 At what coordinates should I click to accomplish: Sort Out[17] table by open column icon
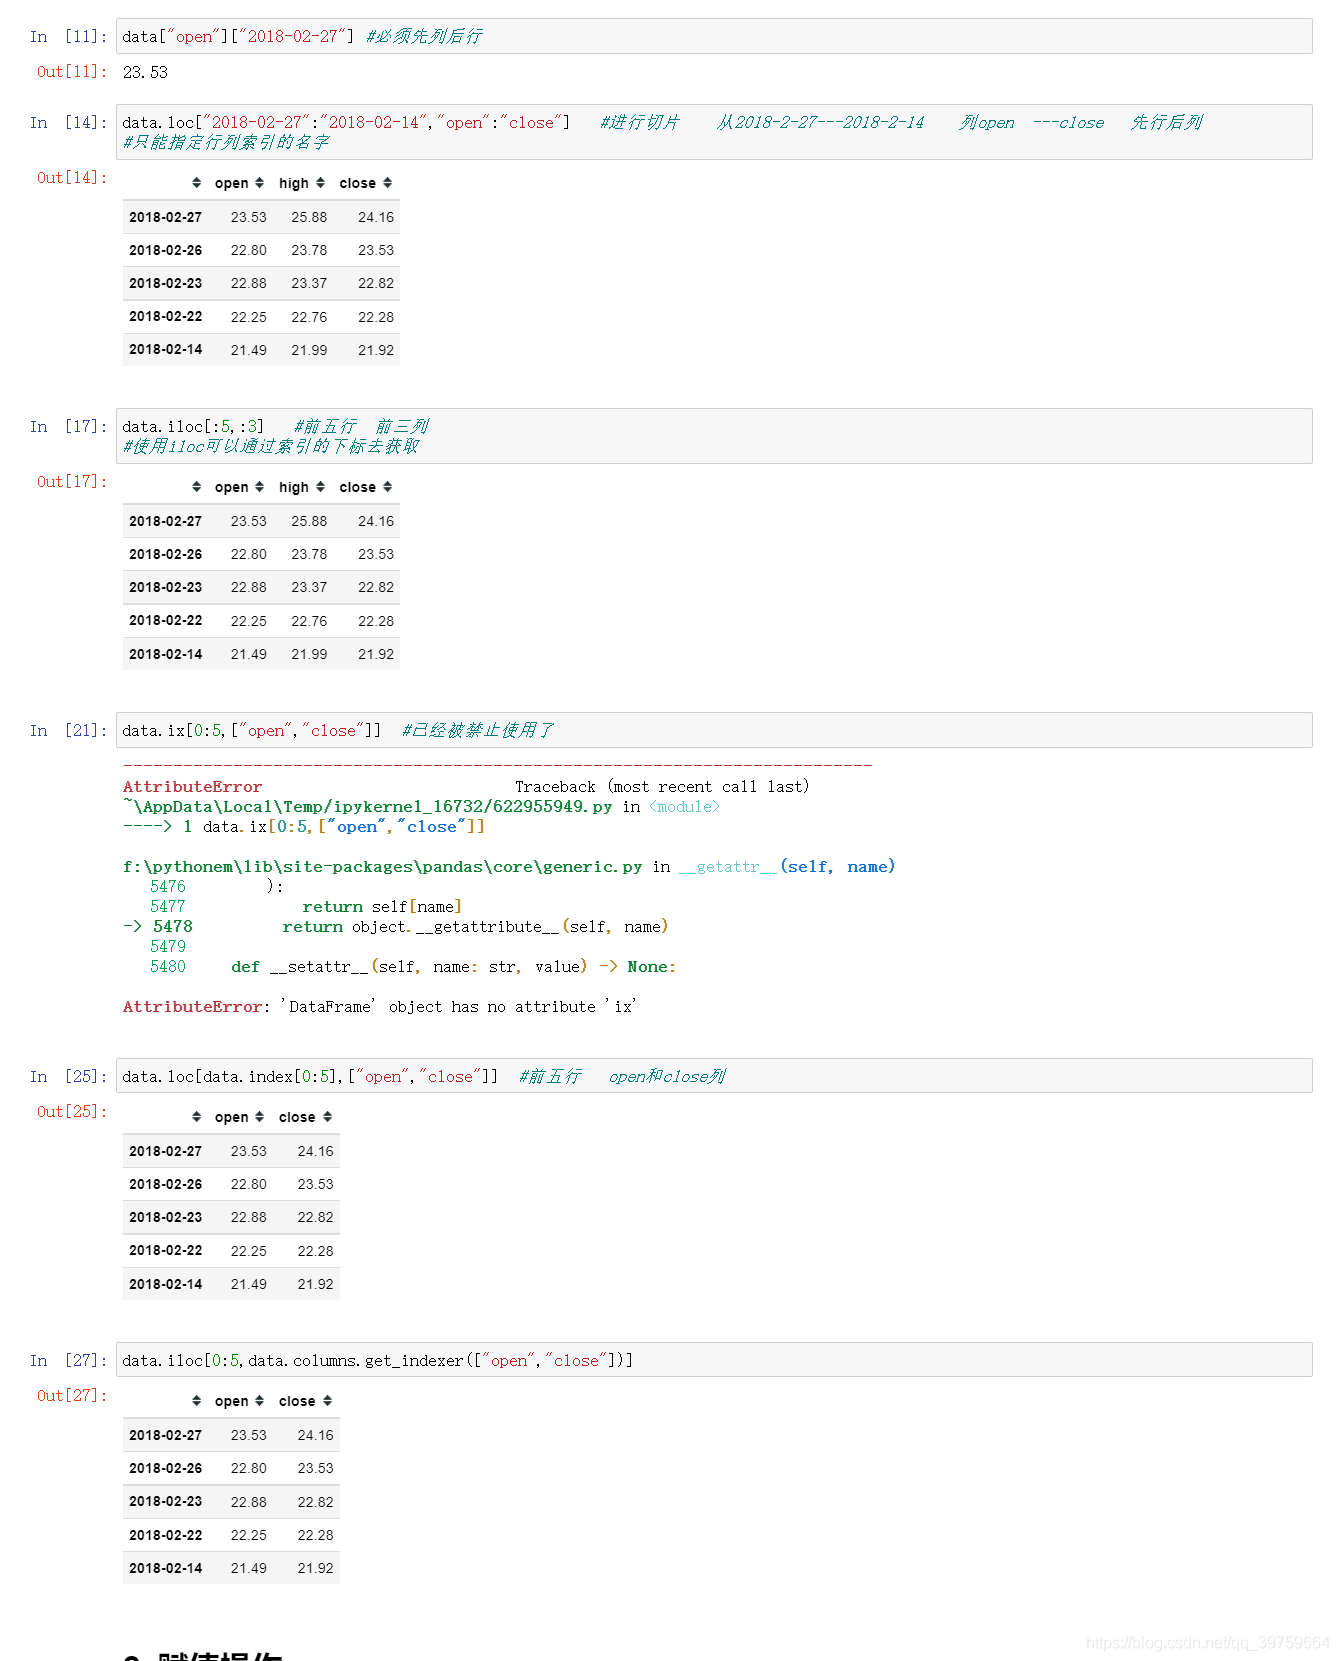(x=259, y=487)
